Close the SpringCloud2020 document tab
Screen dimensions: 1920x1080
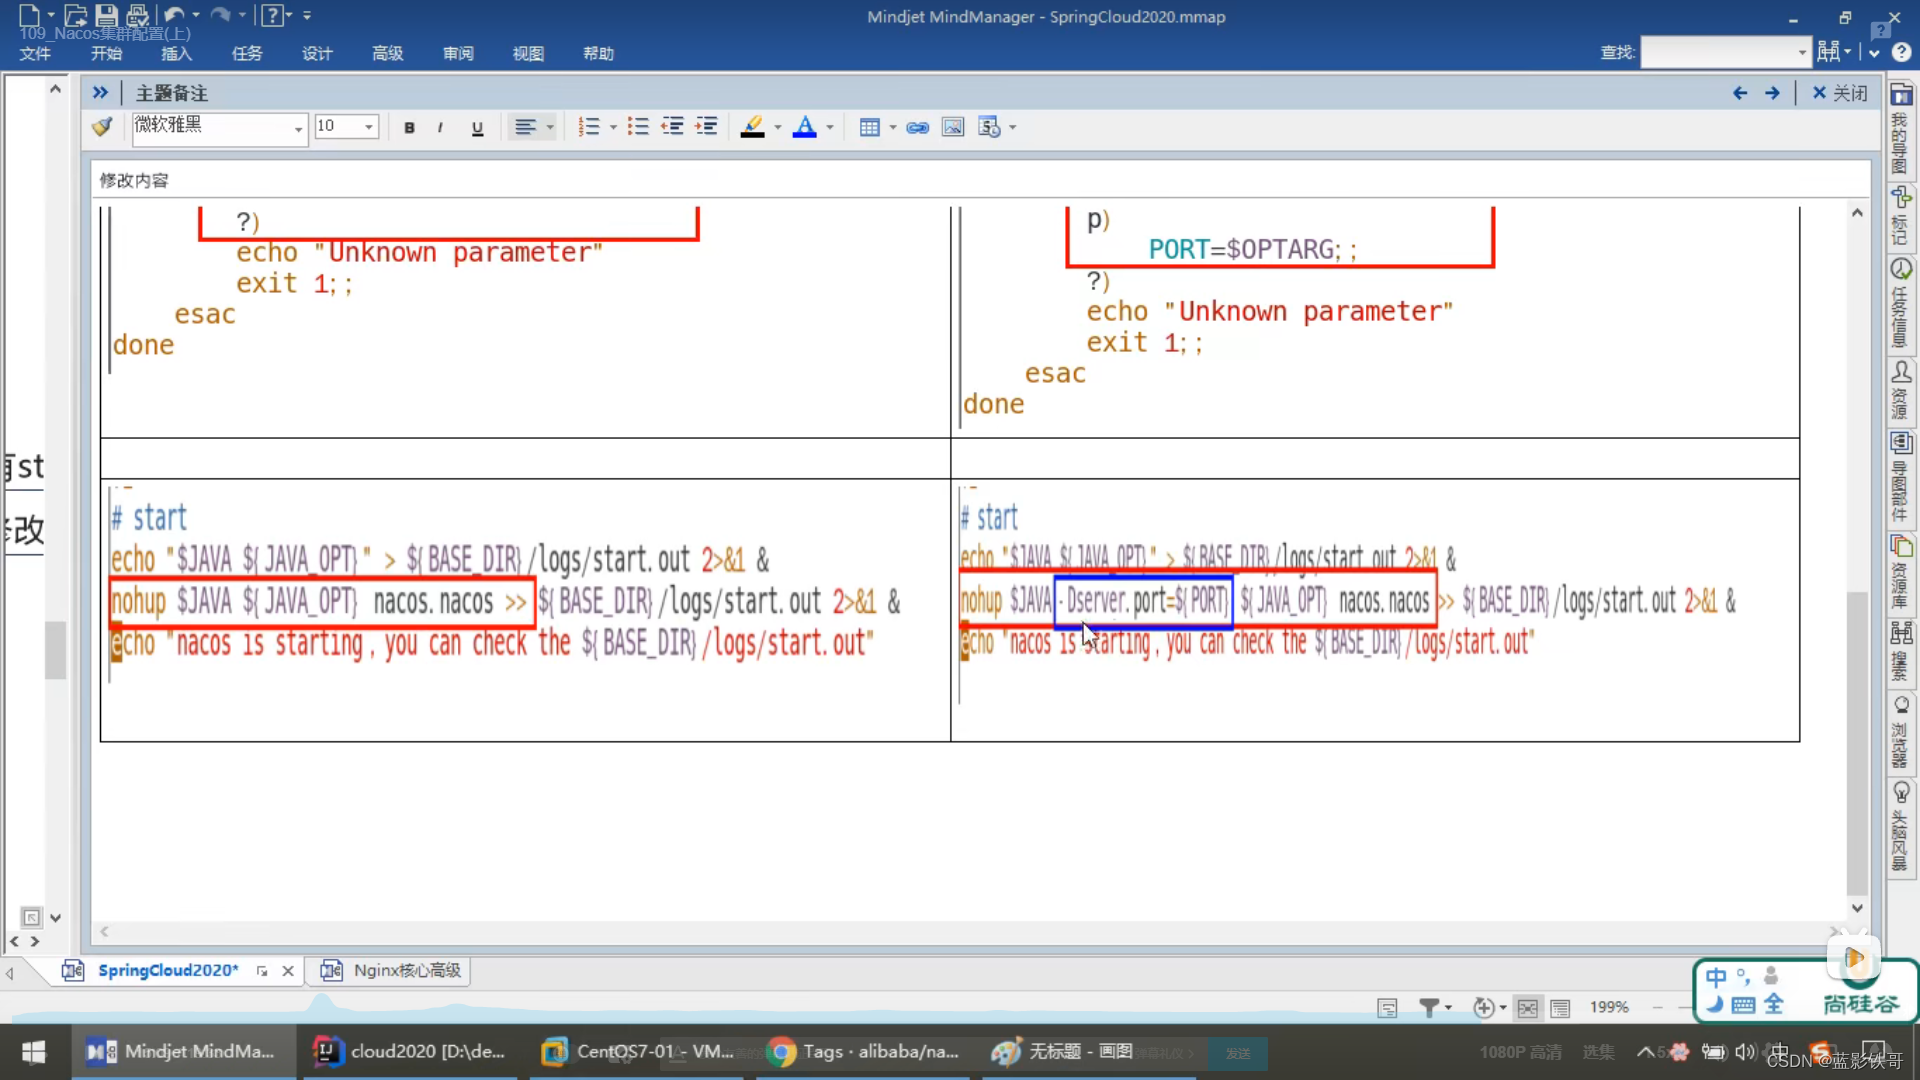tap(288, 971)
